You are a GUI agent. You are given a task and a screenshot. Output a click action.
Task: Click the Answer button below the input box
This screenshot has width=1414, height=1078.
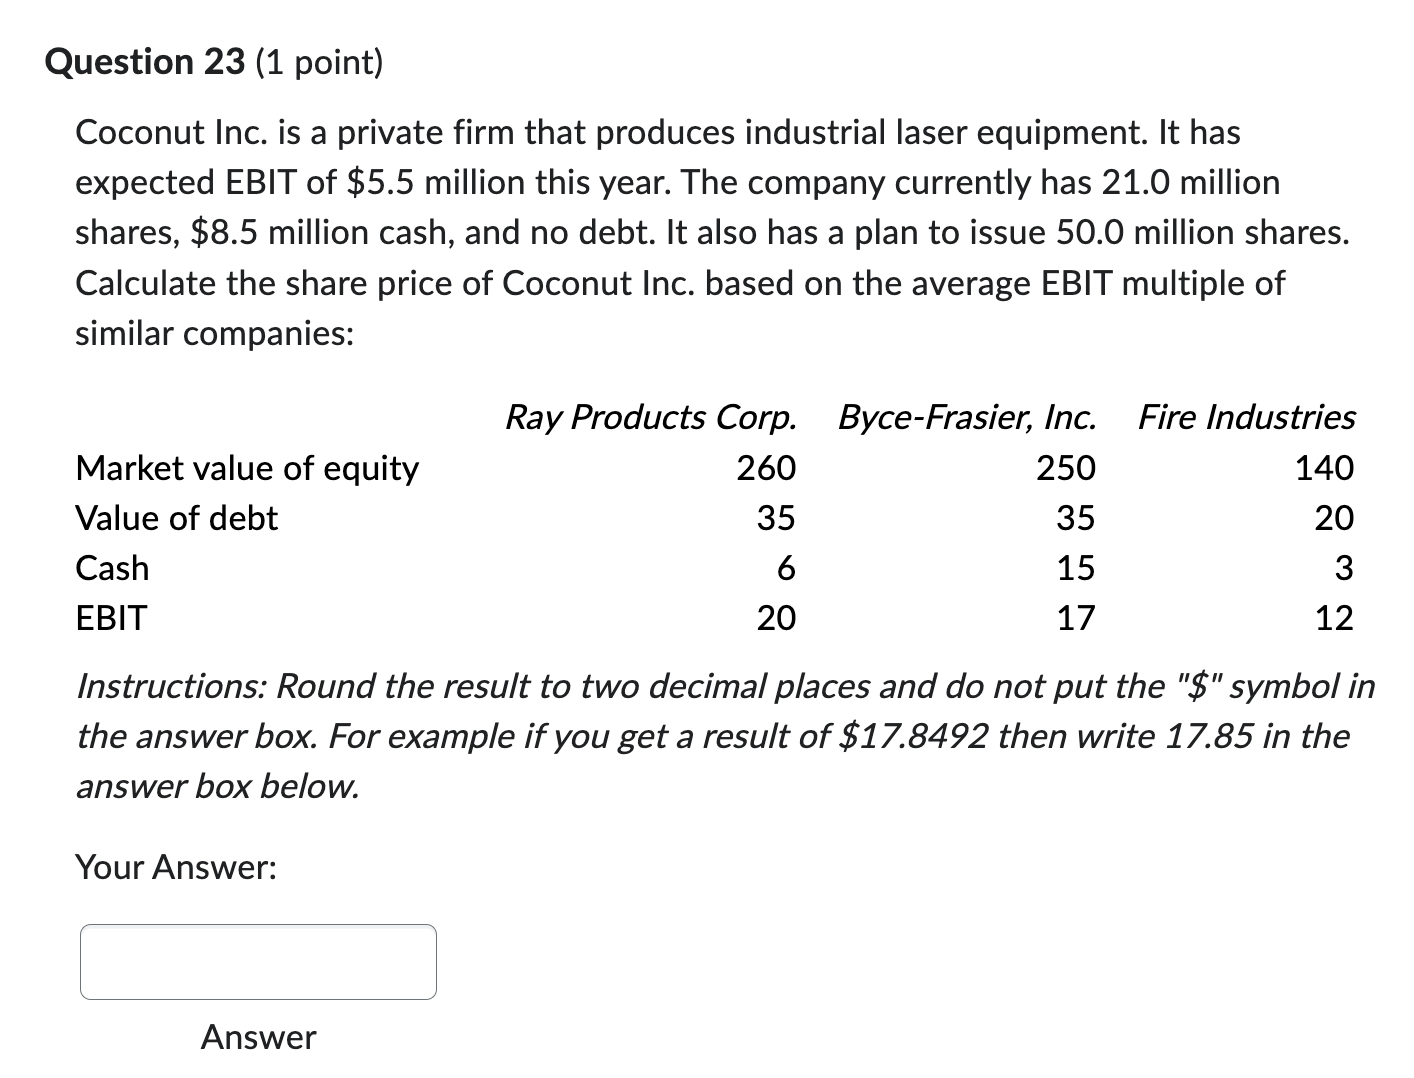(257, 1037)
